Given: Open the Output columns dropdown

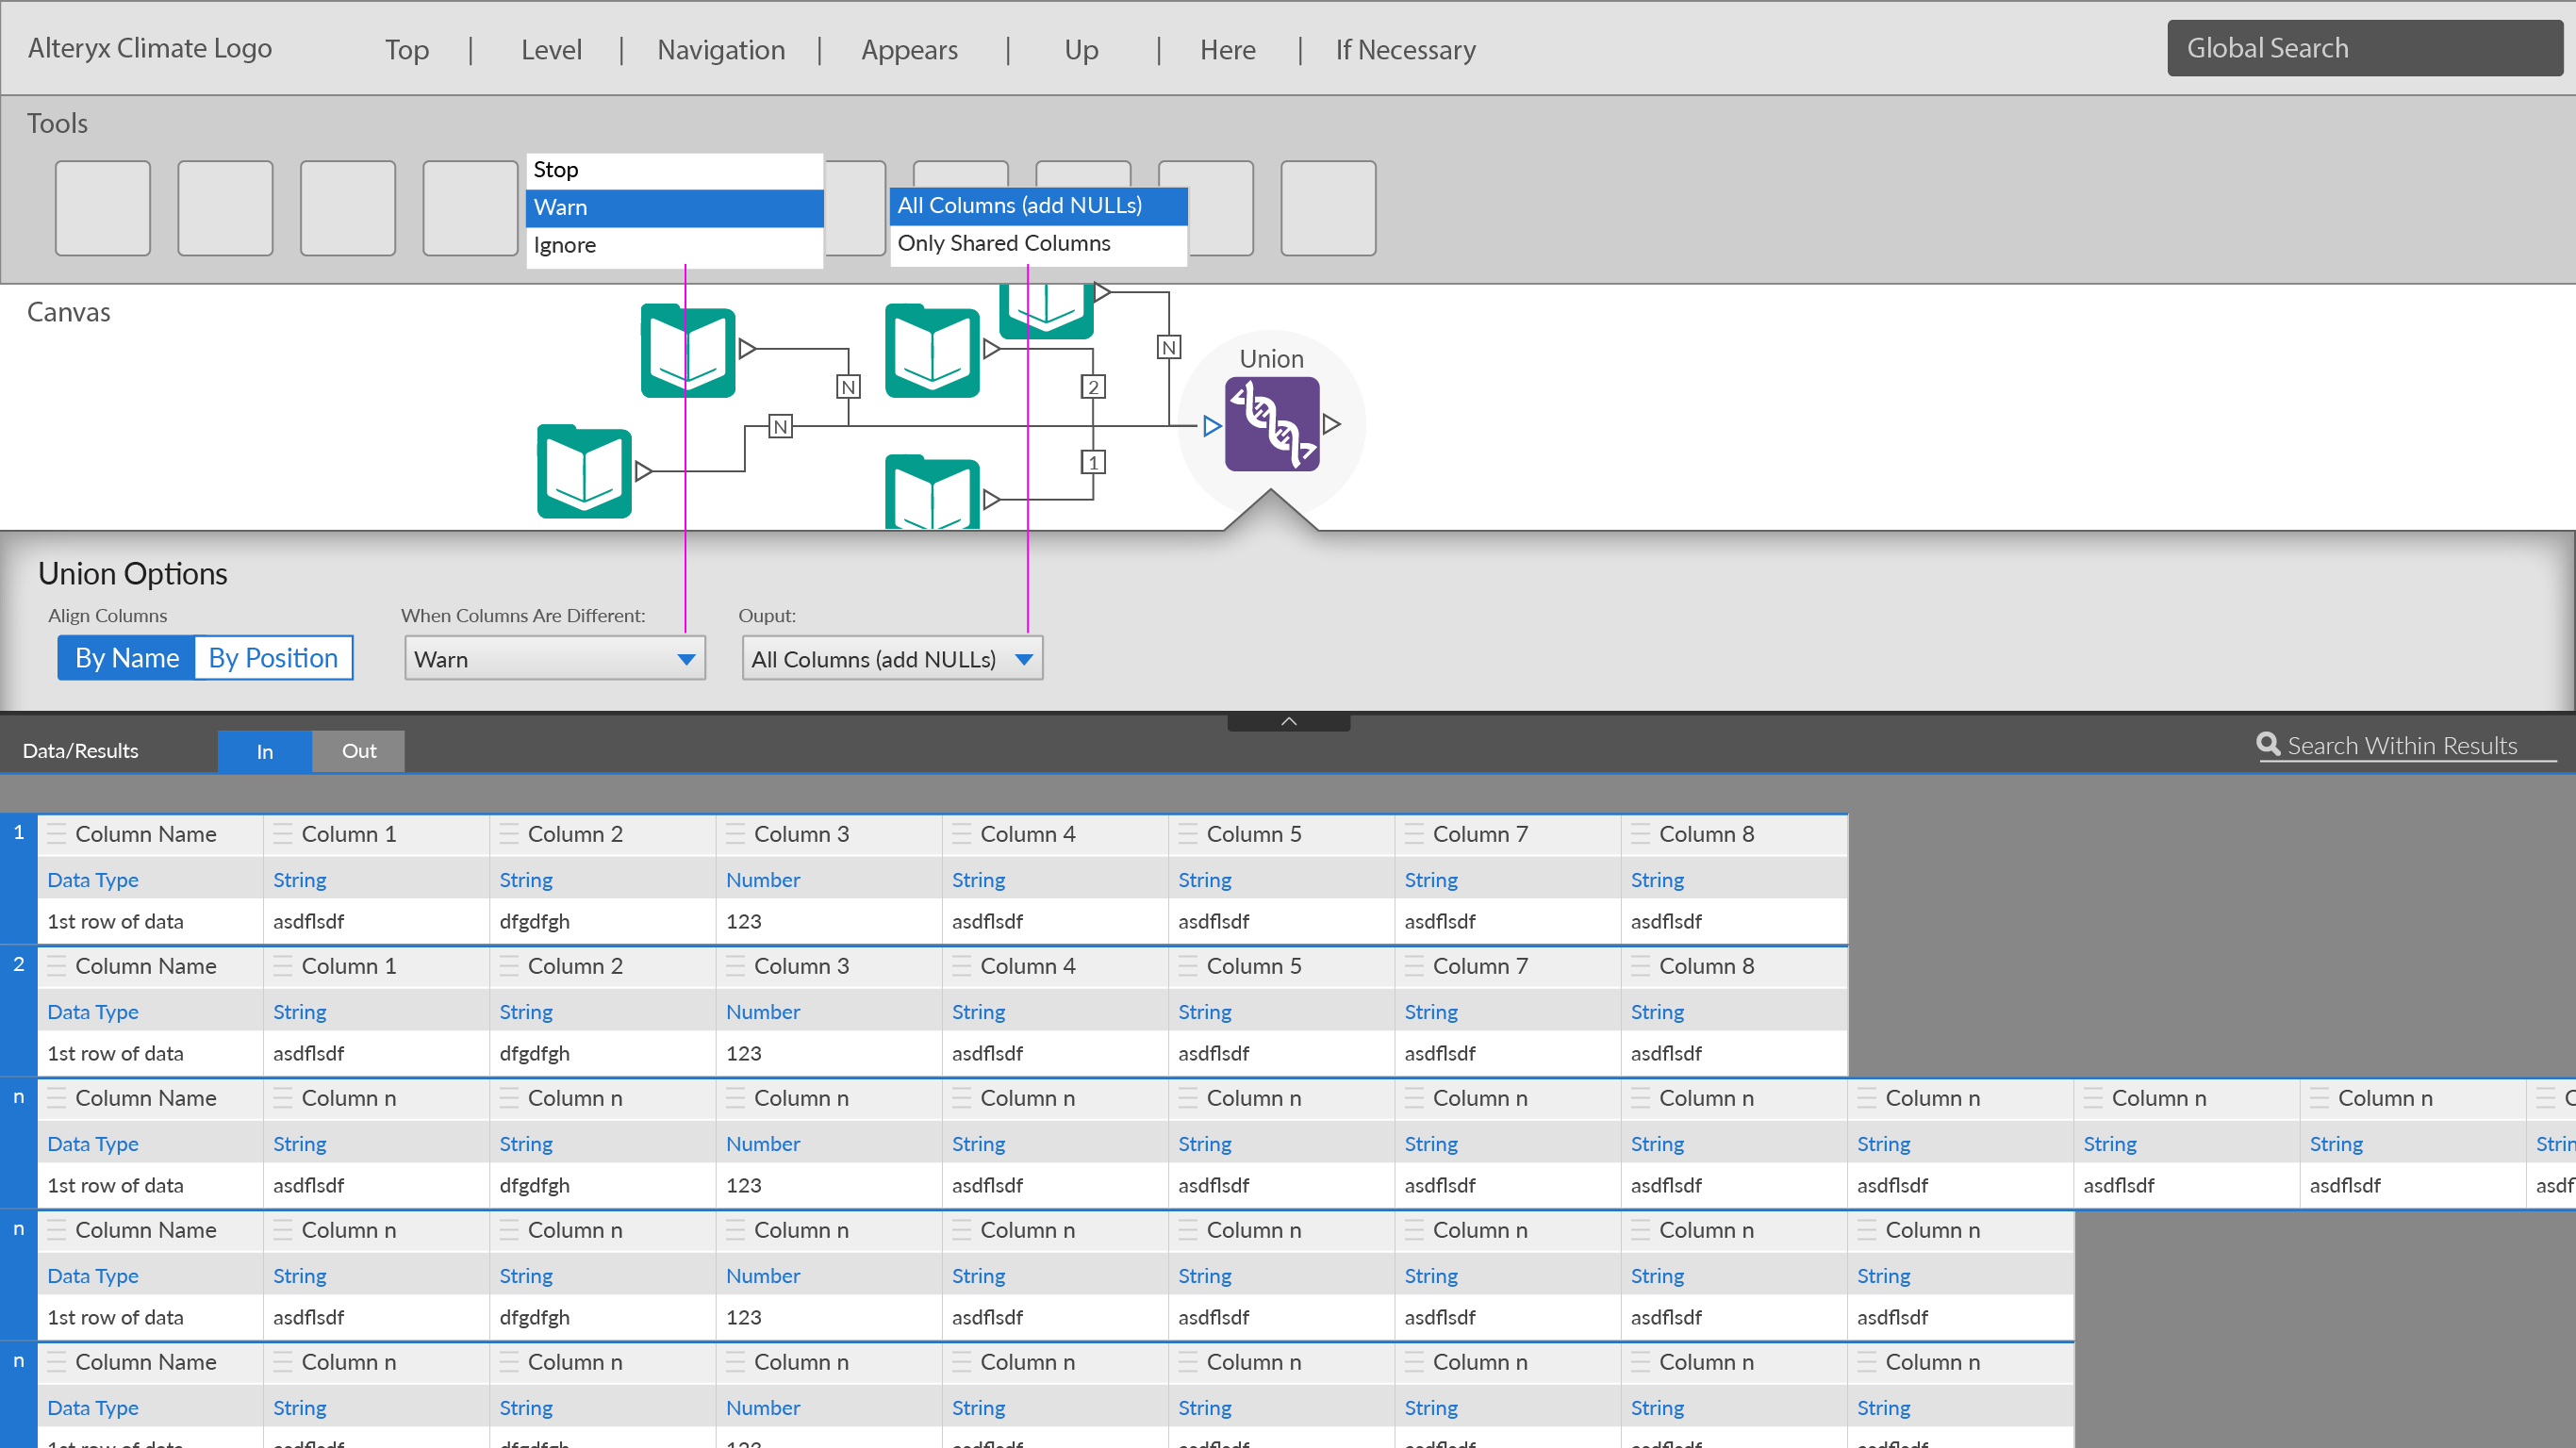Looking at the screenshot, I should click(892, 659).
